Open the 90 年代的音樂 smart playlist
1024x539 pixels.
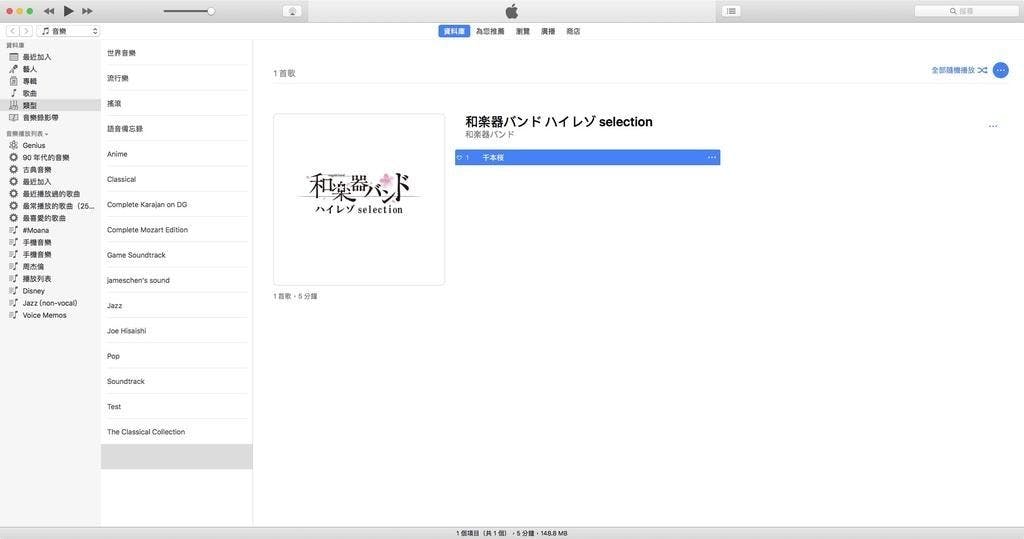click(x=50, y=157)
